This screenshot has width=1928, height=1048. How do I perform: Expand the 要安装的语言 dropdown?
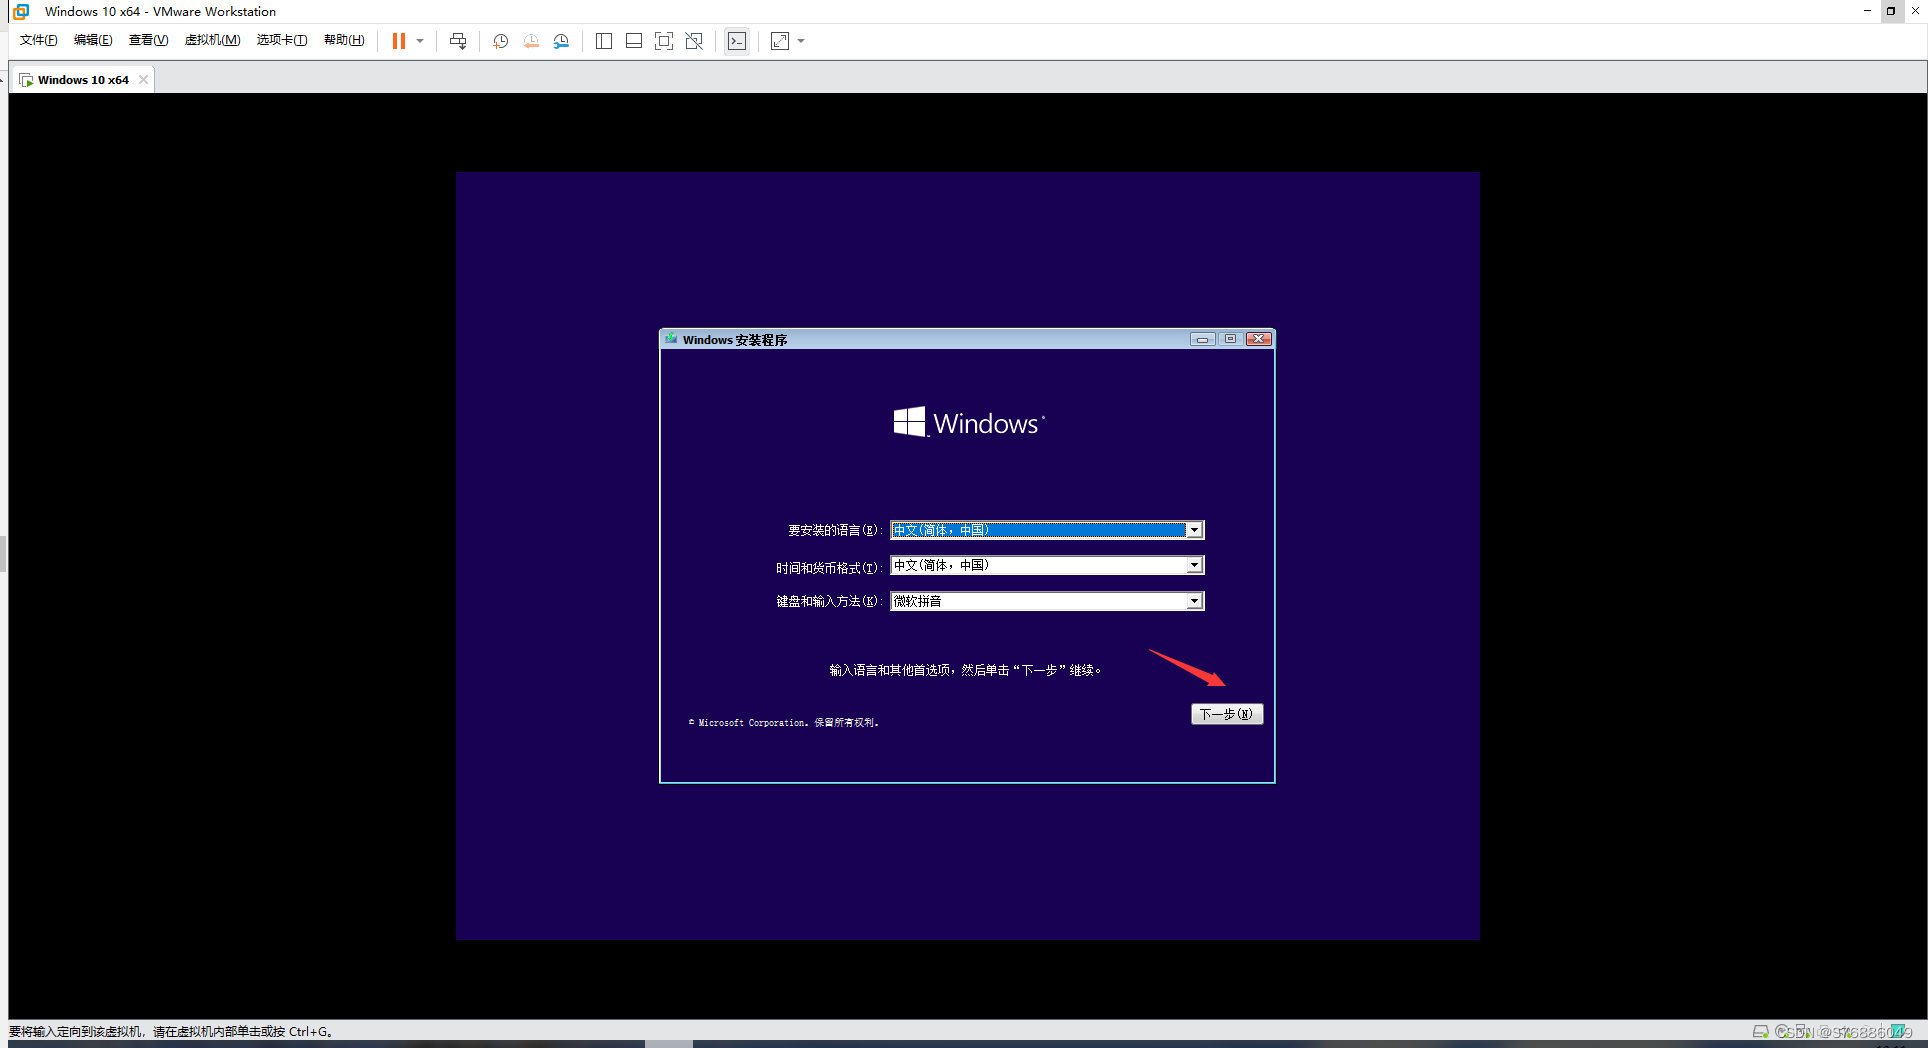pos(1194,530)
